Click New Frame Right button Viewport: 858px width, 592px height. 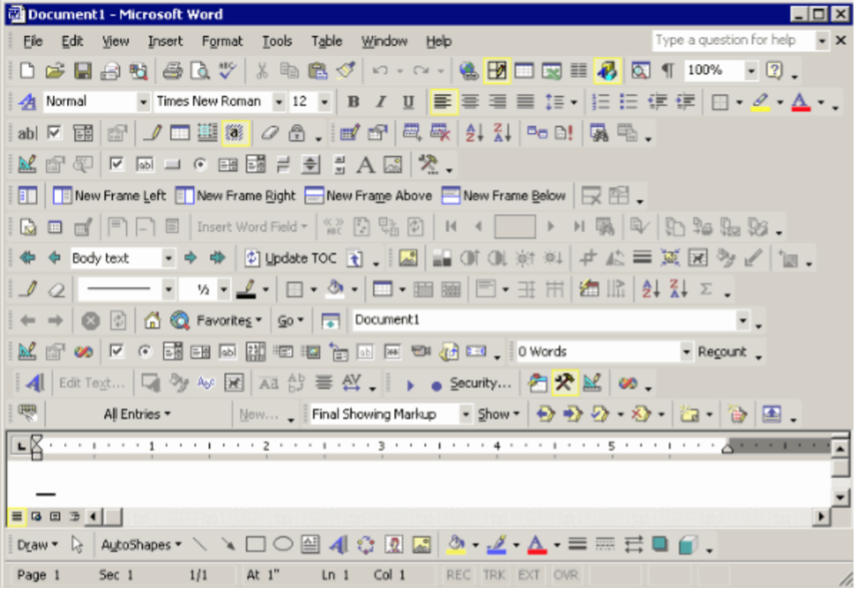[x=235, y=196]
